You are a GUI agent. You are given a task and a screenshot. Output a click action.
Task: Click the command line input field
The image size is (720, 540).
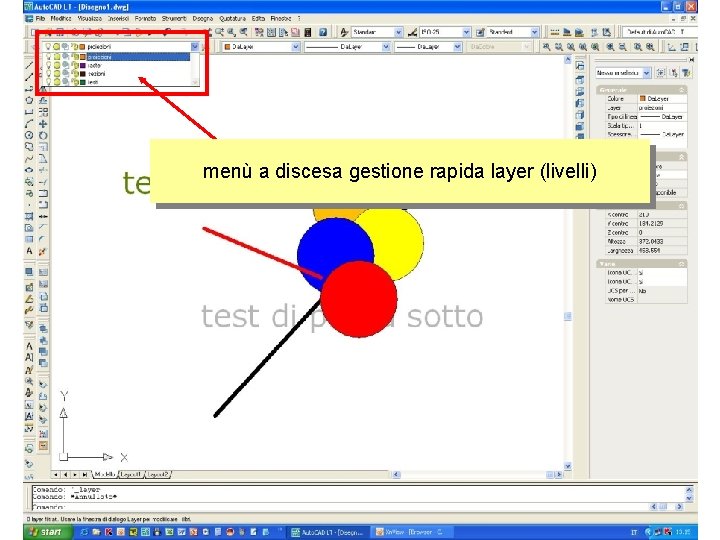340,507
